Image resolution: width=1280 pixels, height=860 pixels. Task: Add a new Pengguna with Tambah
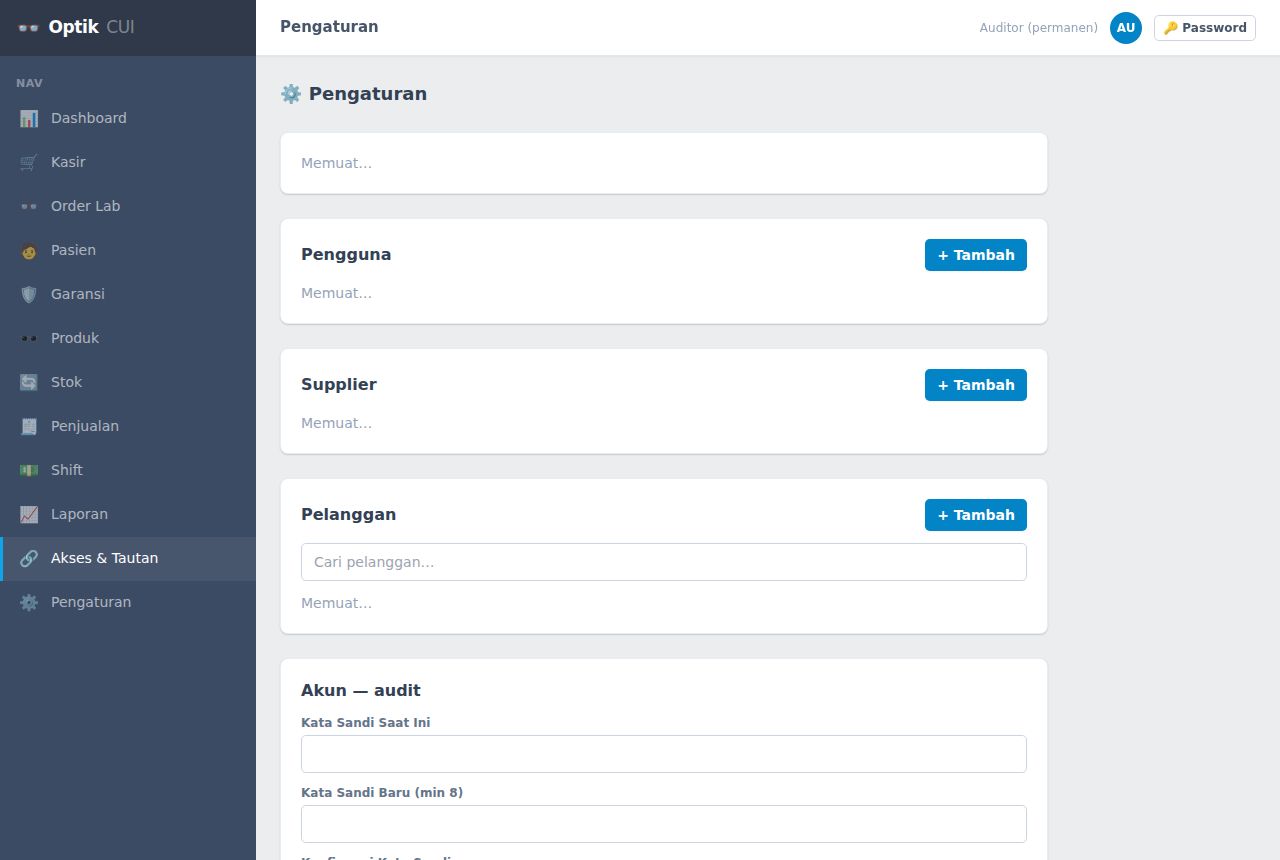(976, 255)
